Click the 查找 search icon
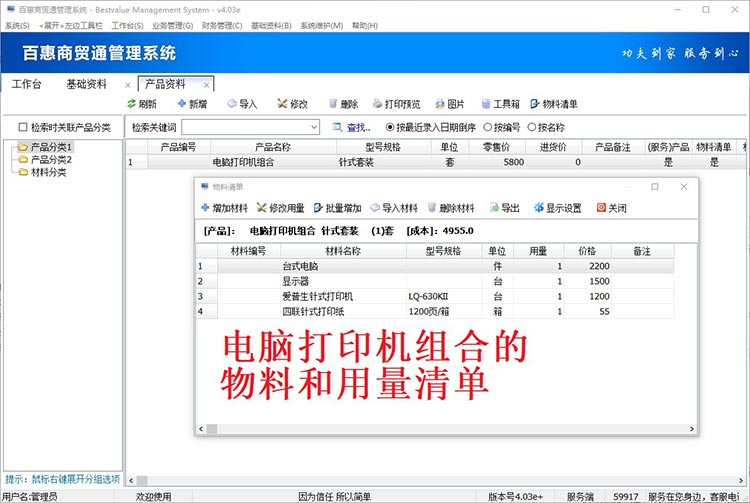 point(337,127)
